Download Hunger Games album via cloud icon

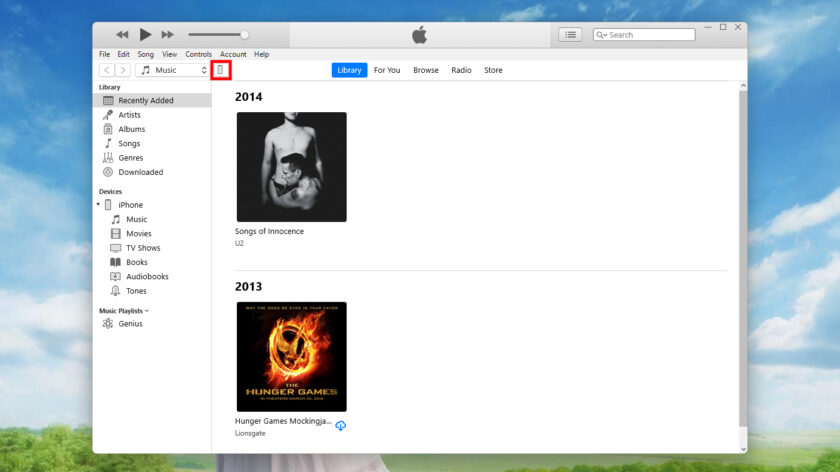click(x=341, y=425)
